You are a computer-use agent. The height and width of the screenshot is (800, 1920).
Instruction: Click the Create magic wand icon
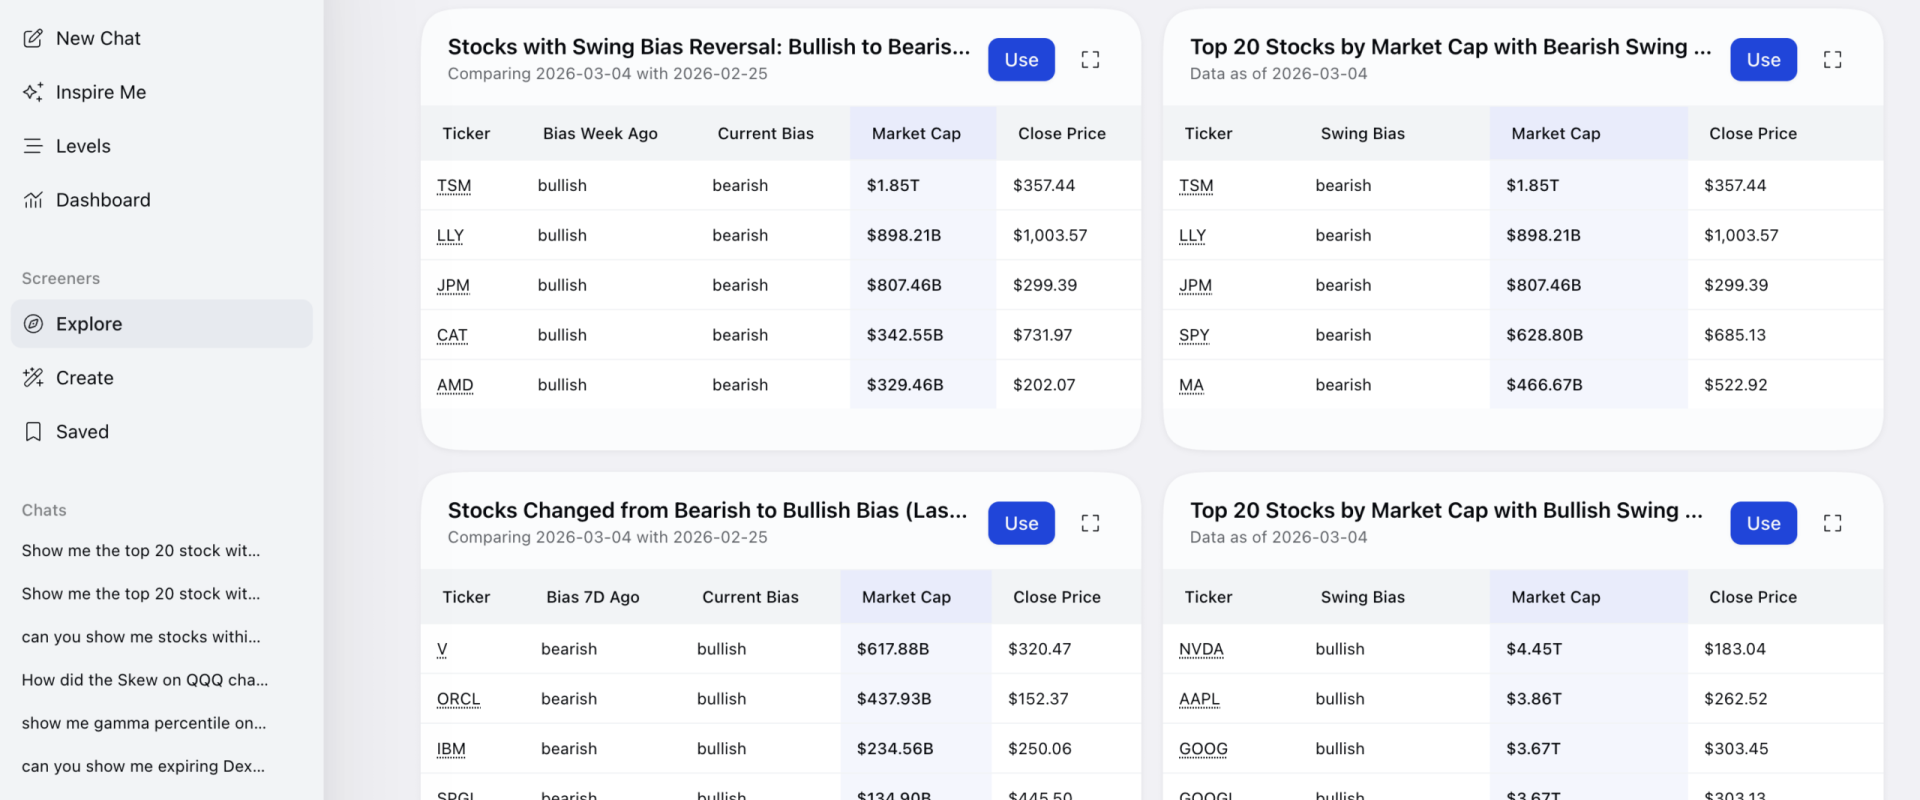(x=33, y=378)
